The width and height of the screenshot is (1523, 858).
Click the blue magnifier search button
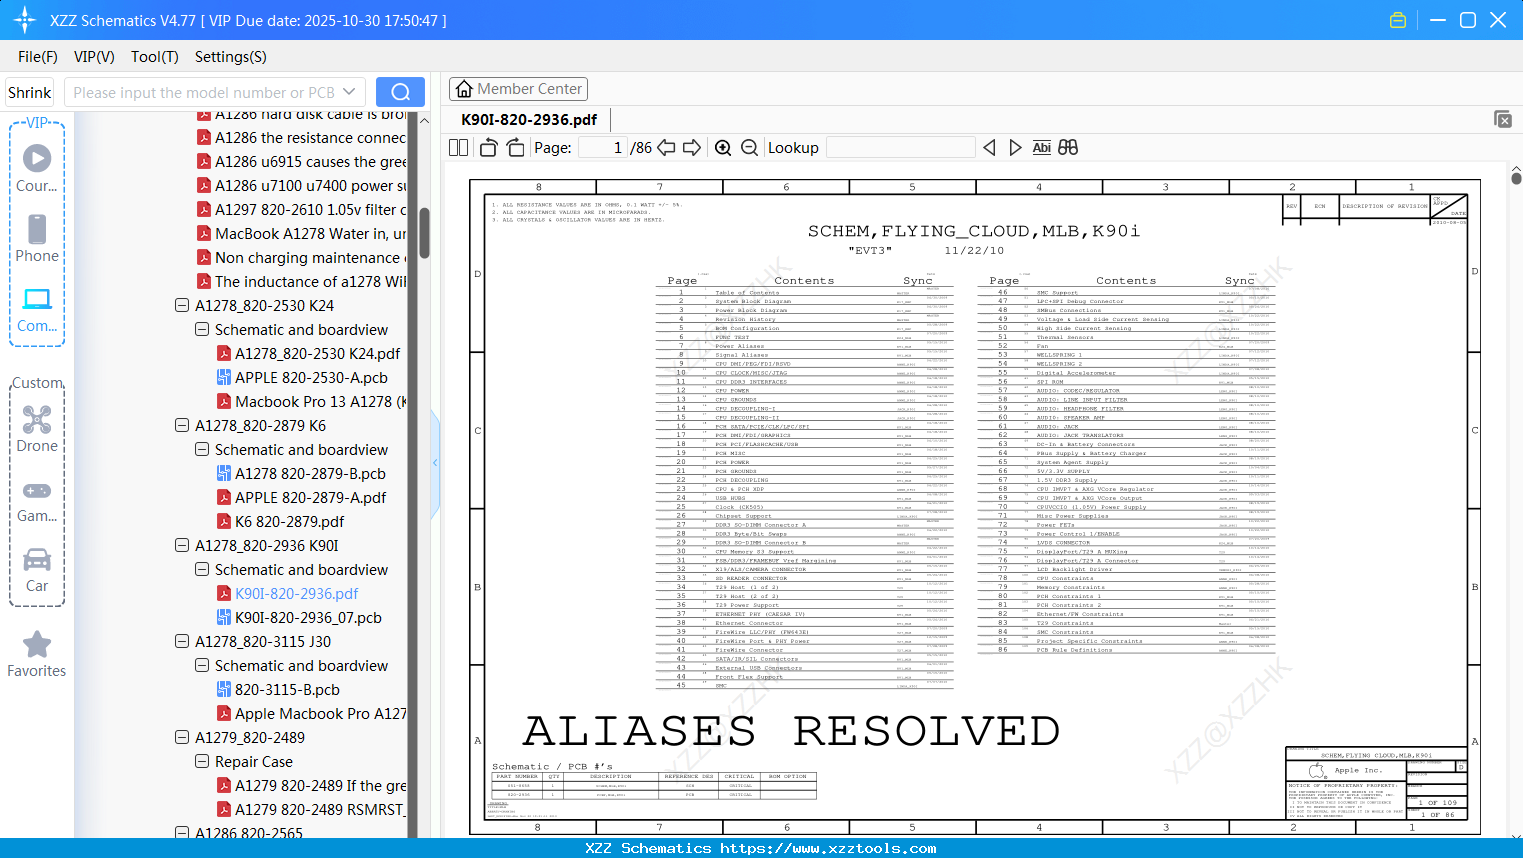coord(400,92)
